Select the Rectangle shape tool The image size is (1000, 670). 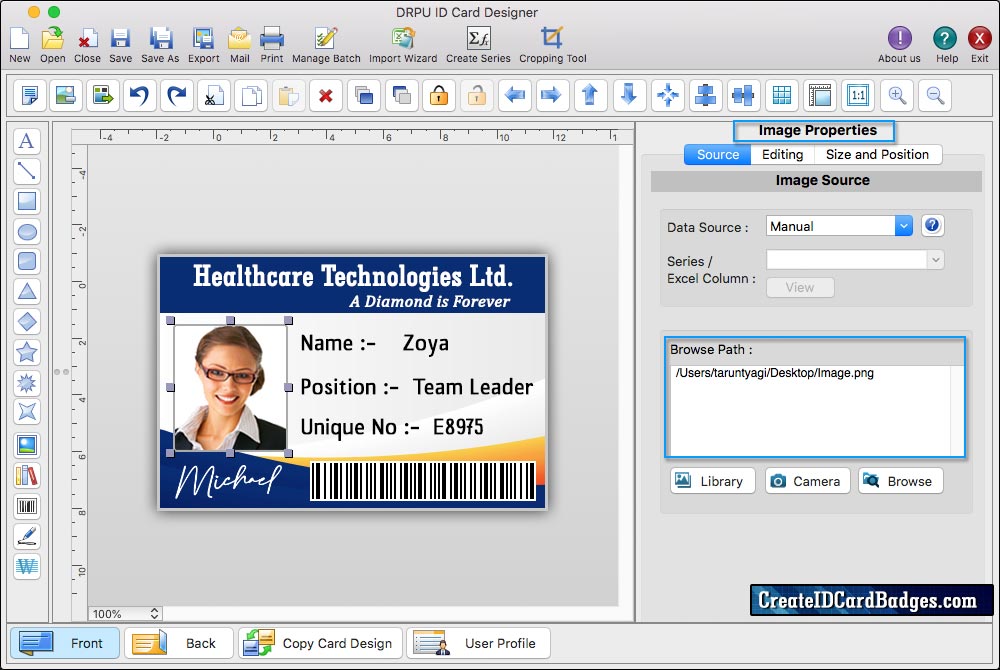point(27,201)
